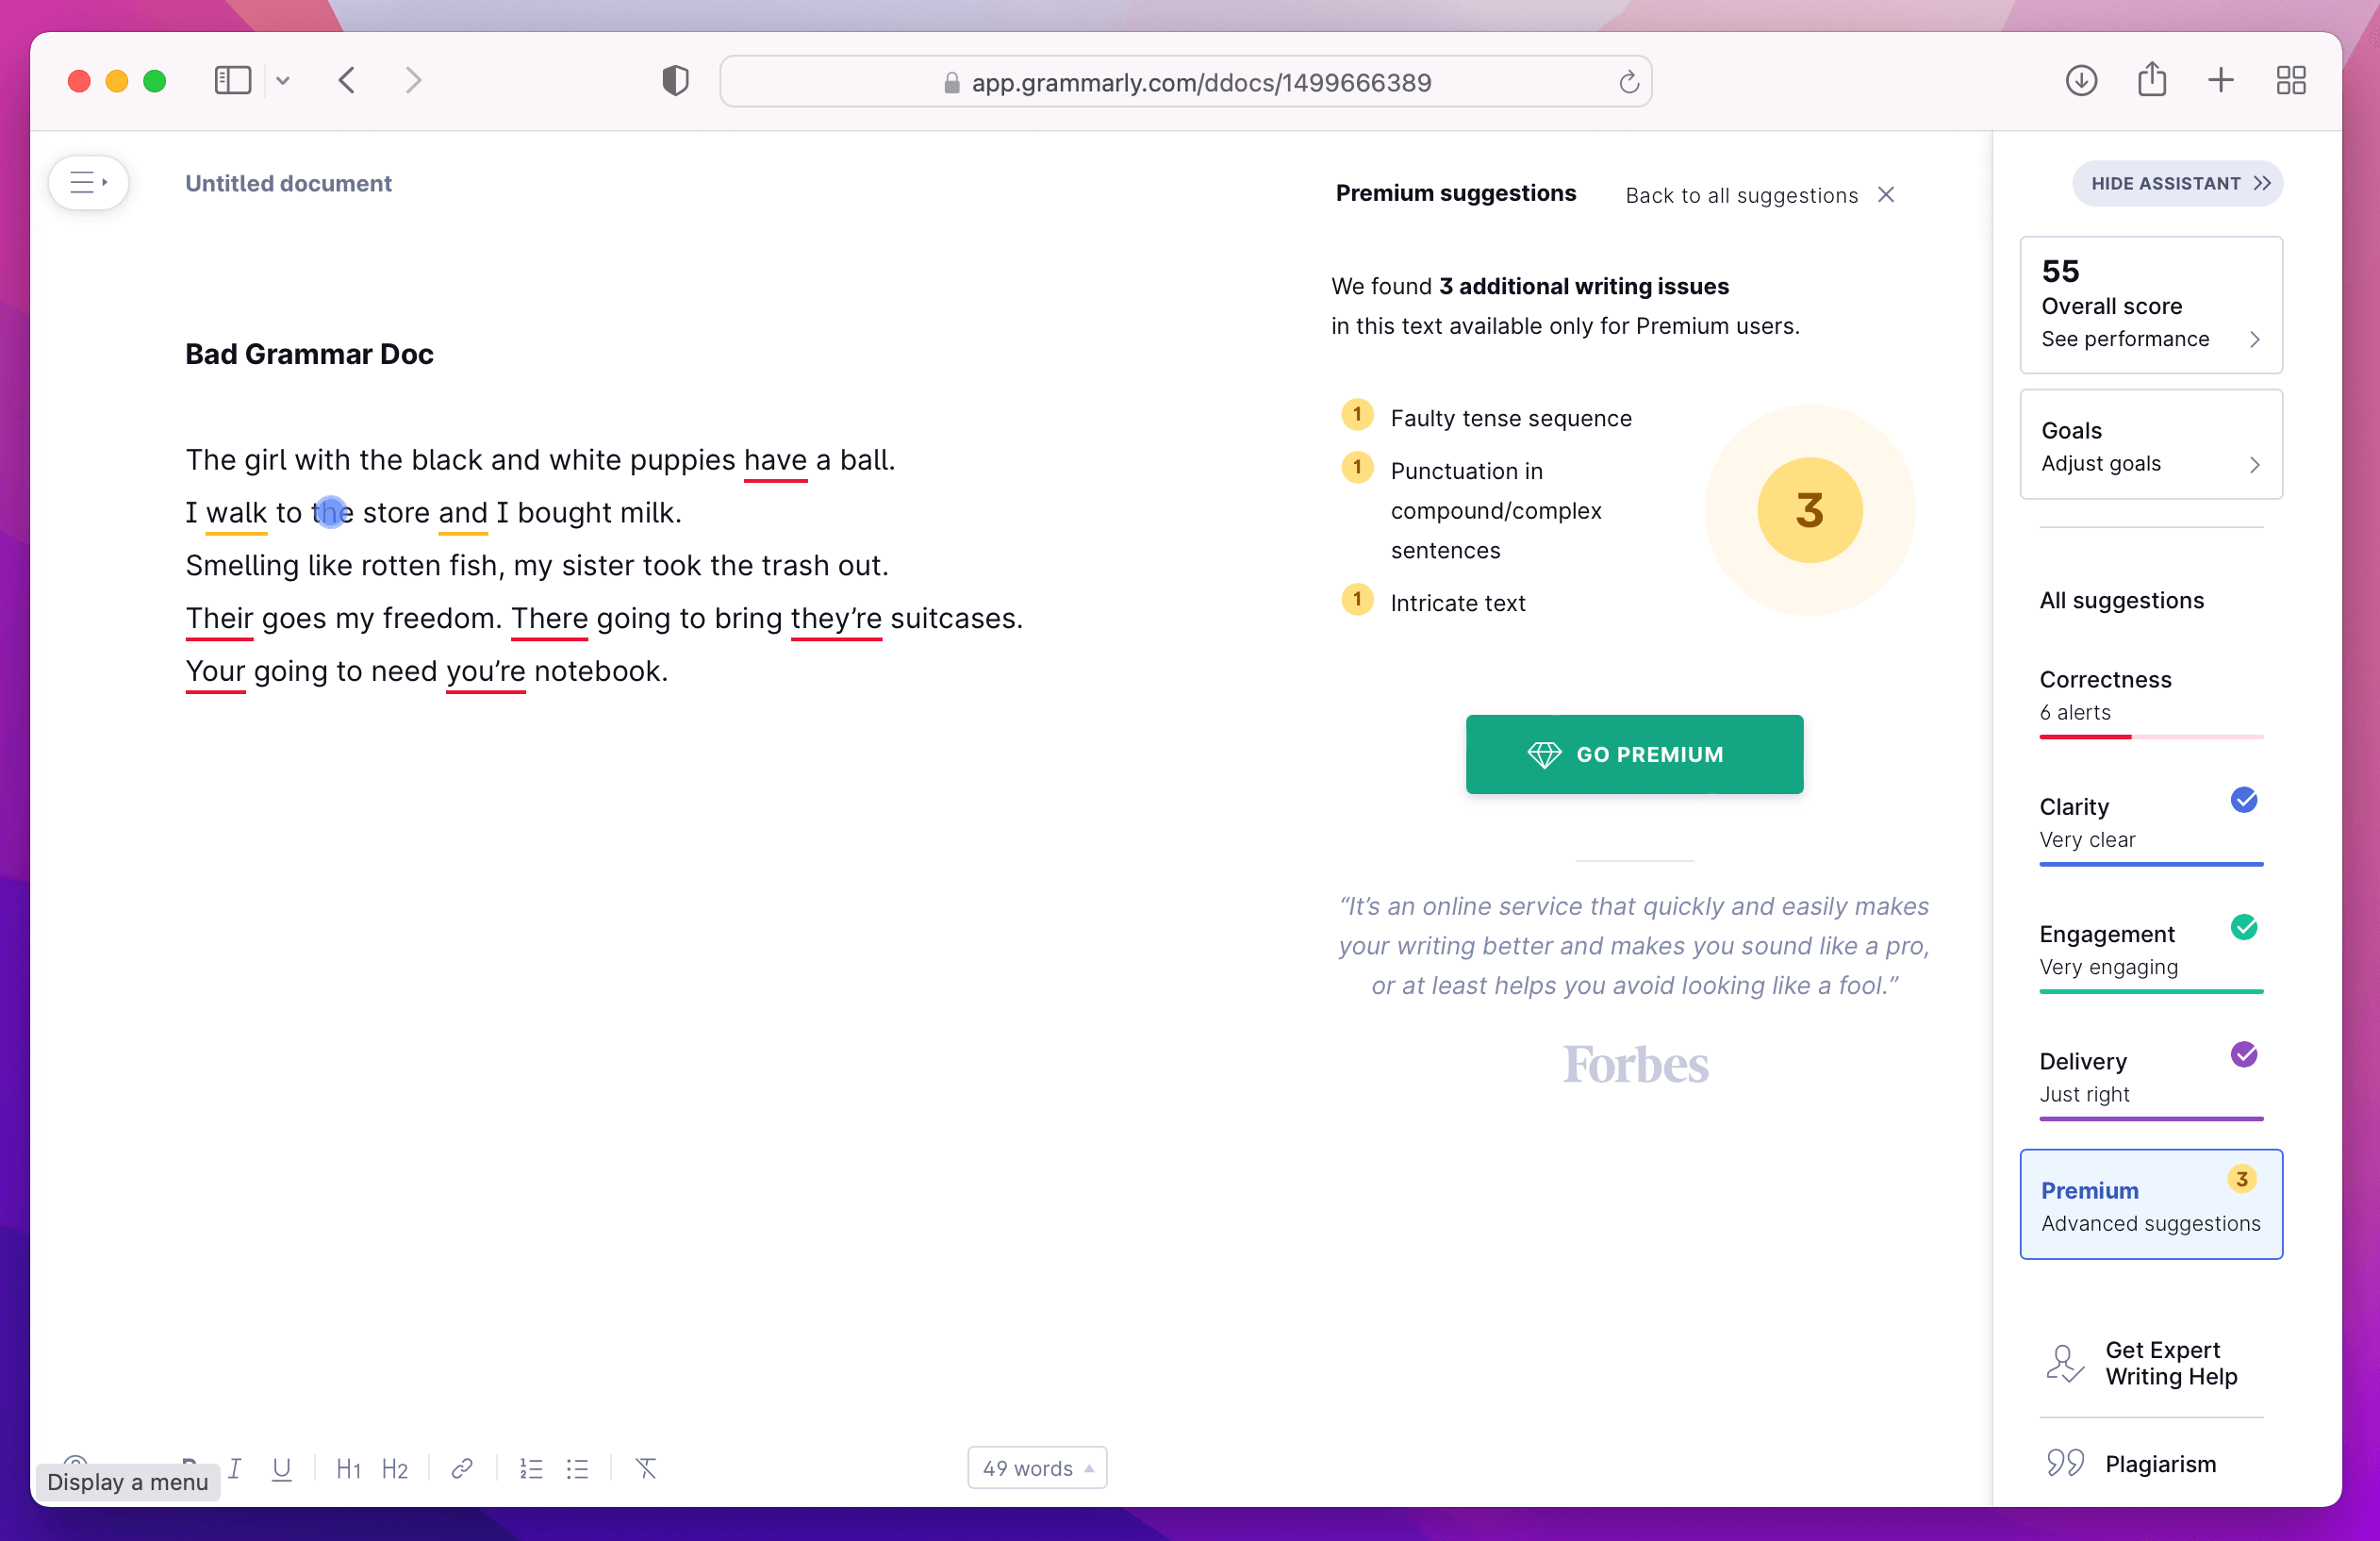Screen dimensions: 2380x1541
Task: Rename the Untitled document title
Action: pos(288,182)
